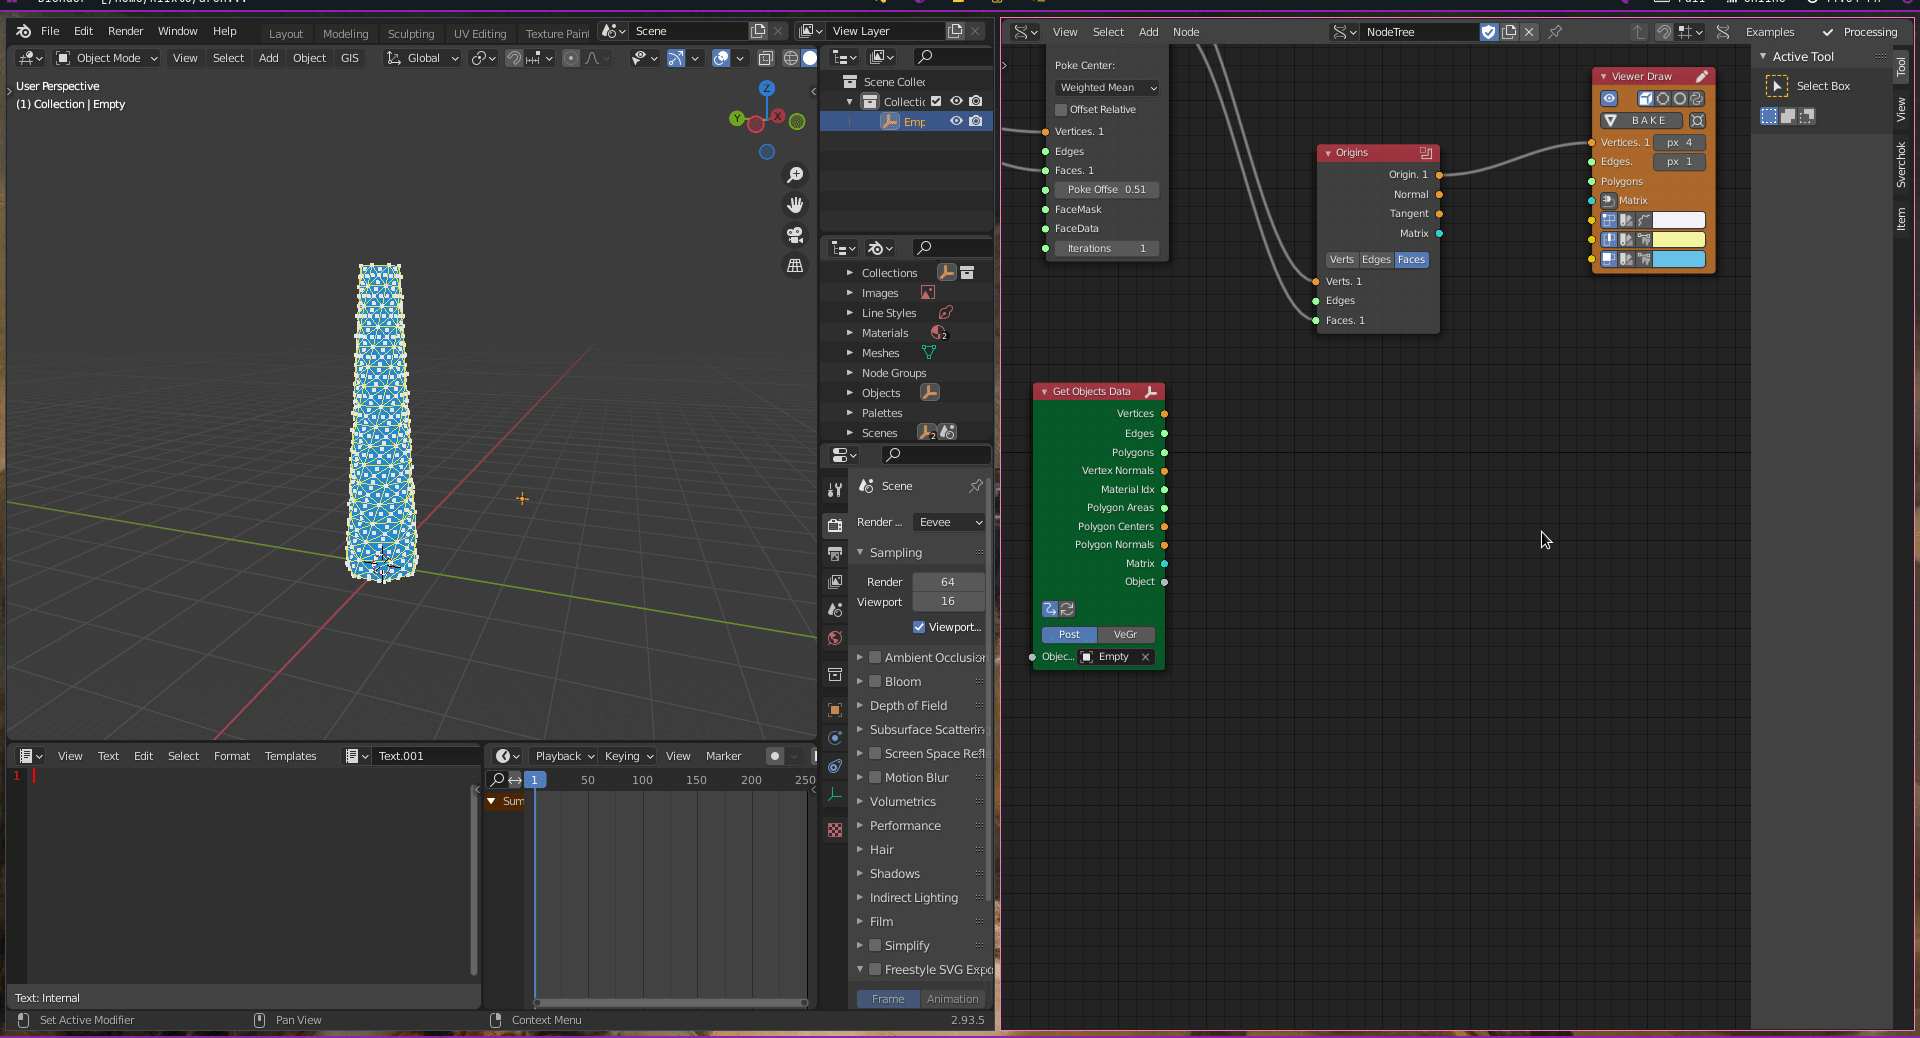Toggle the camera view icon in the viewport
Viewport: 1920px width, 1038px height.
click(795, 235)
